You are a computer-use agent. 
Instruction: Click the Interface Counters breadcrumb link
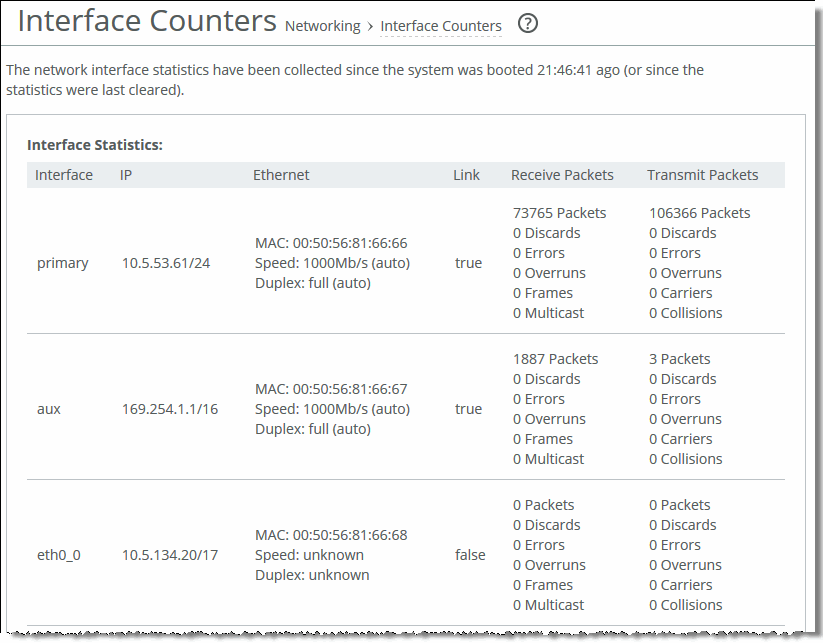pos(441,26)
